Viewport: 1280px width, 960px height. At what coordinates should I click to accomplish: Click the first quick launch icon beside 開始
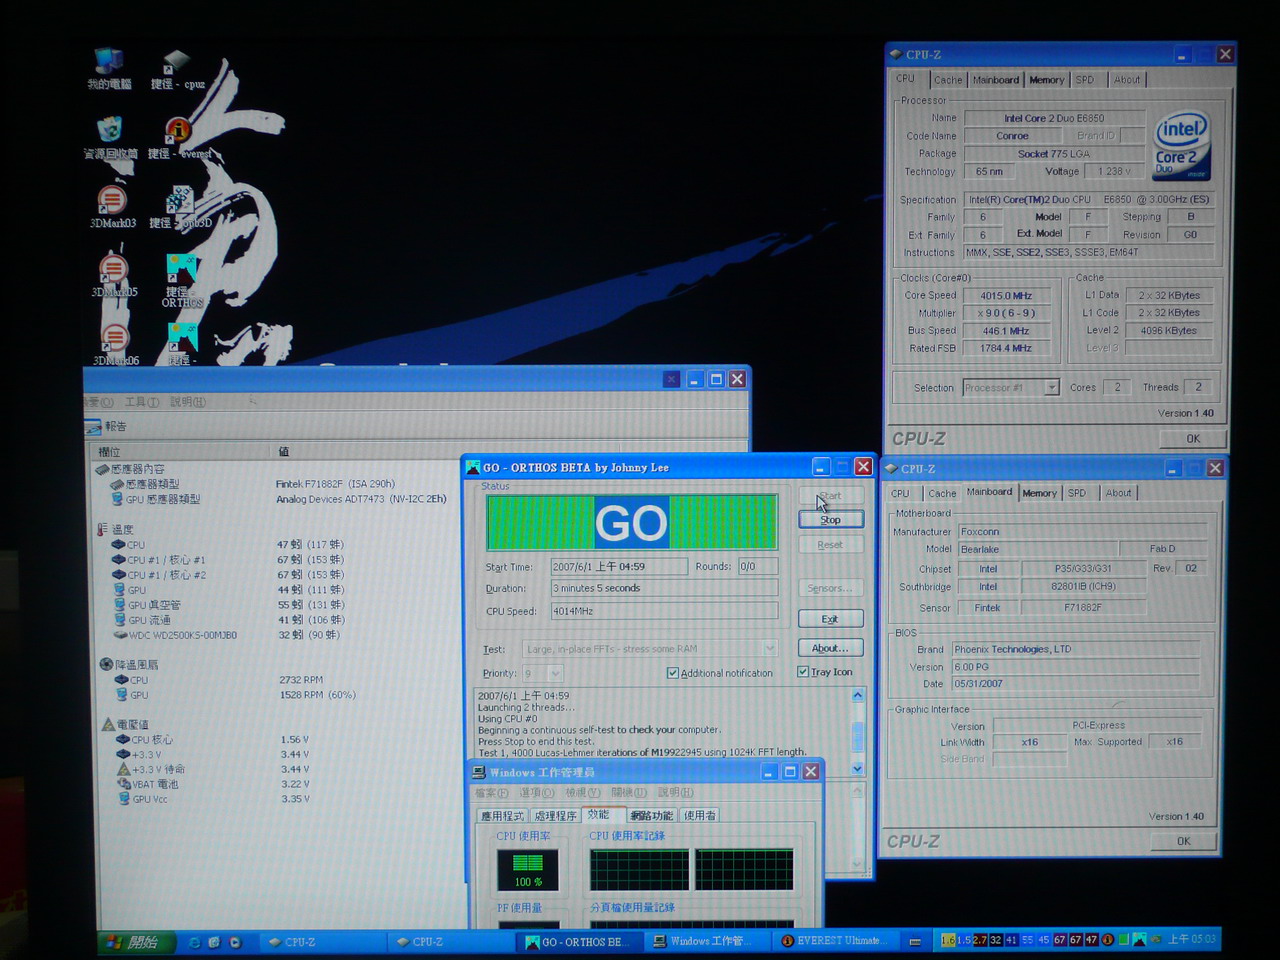[194, 942]
